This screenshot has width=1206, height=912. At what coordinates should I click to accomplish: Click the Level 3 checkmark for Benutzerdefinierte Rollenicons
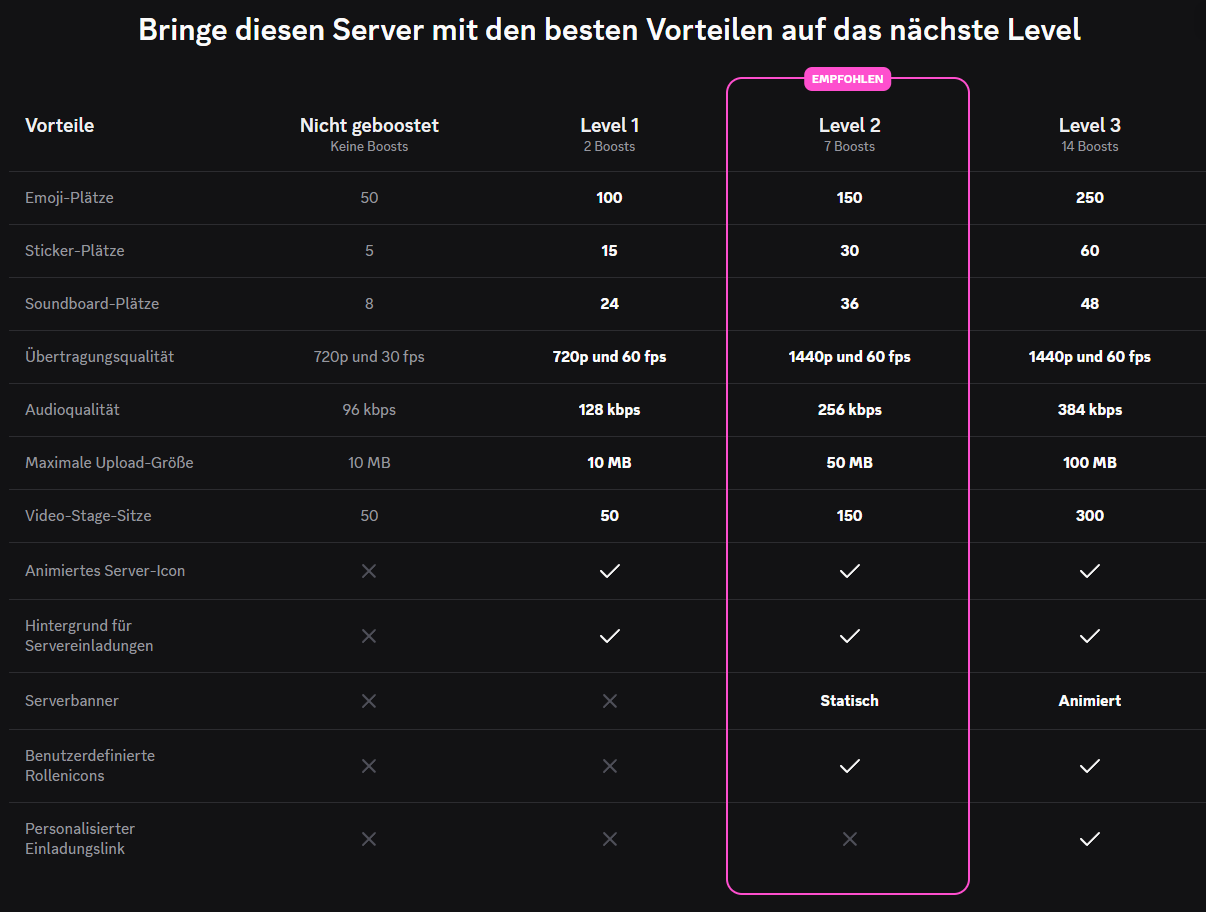click(1090, 766)
